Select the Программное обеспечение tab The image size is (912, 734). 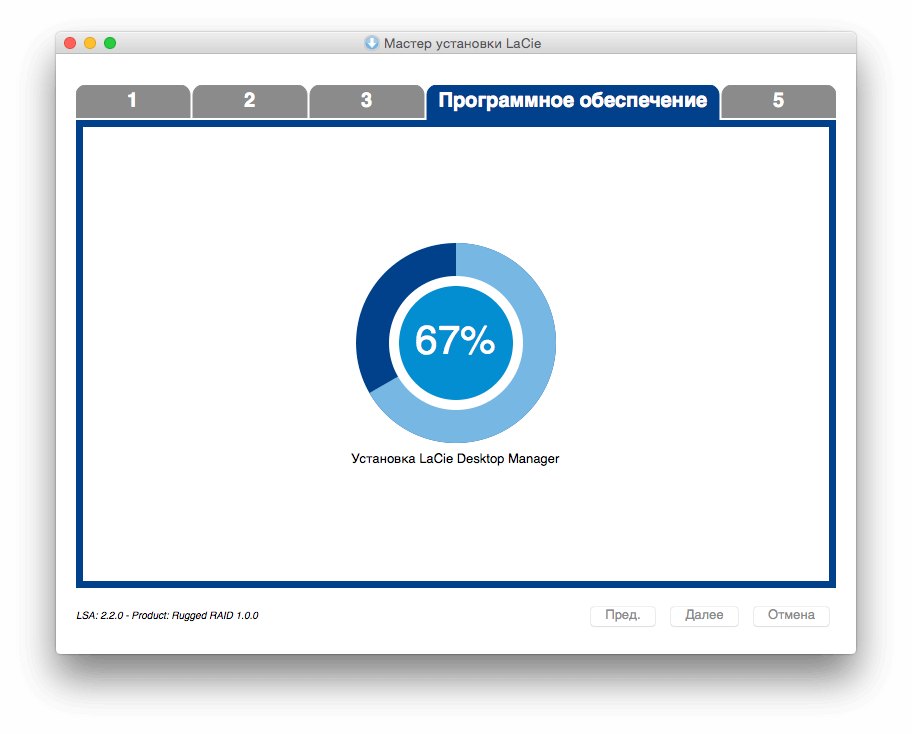click(573, 102)
